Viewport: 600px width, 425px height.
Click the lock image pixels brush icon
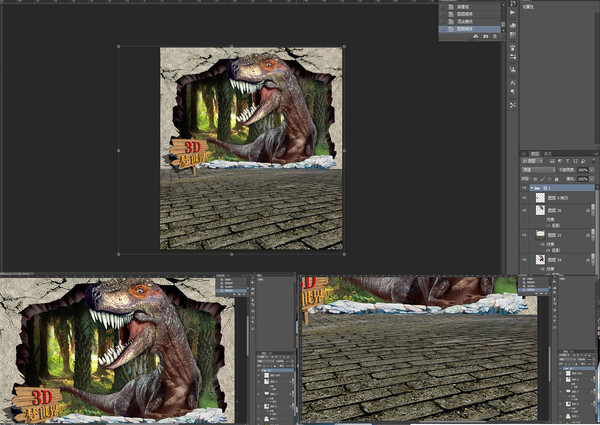542,179
